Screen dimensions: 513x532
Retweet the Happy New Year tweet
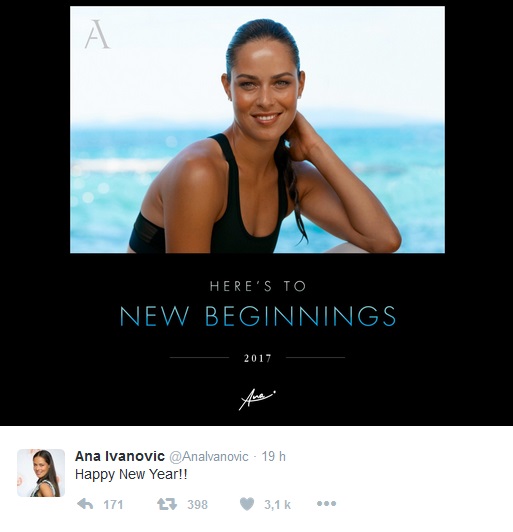coord(167,504)
